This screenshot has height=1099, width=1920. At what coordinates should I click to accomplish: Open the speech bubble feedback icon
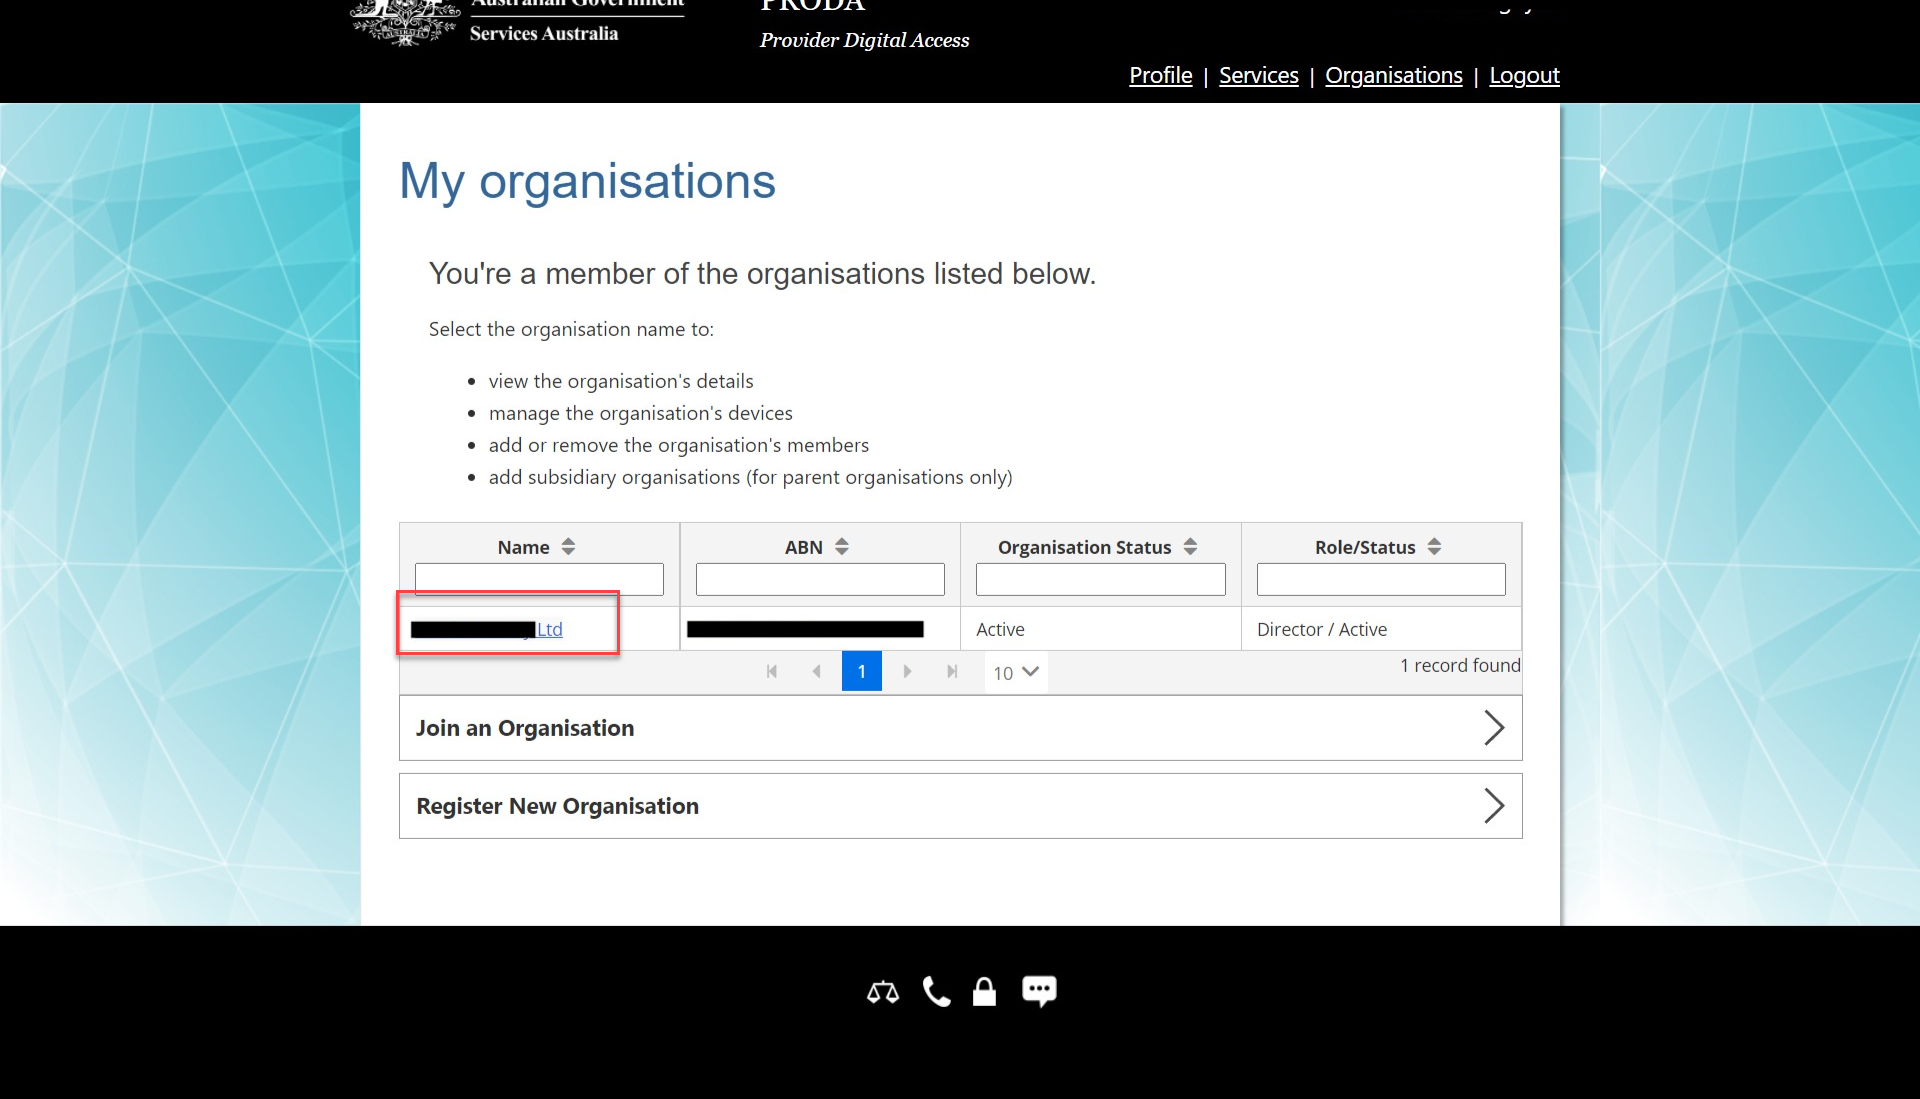tap(1039, 991)
